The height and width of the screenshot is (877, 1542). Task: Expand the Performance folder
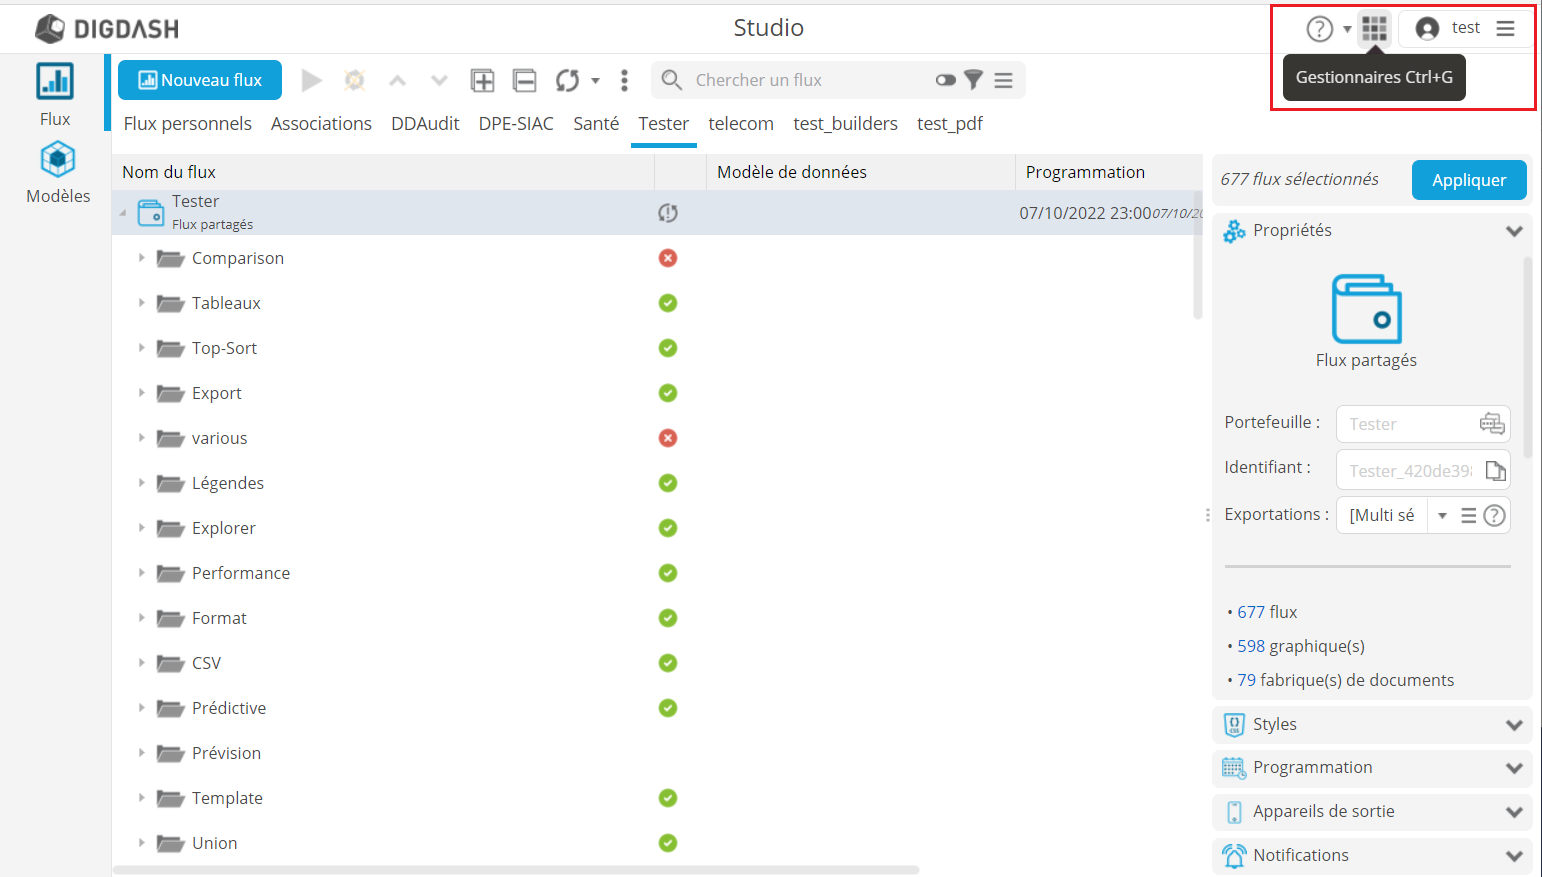(x=141, y=573)
